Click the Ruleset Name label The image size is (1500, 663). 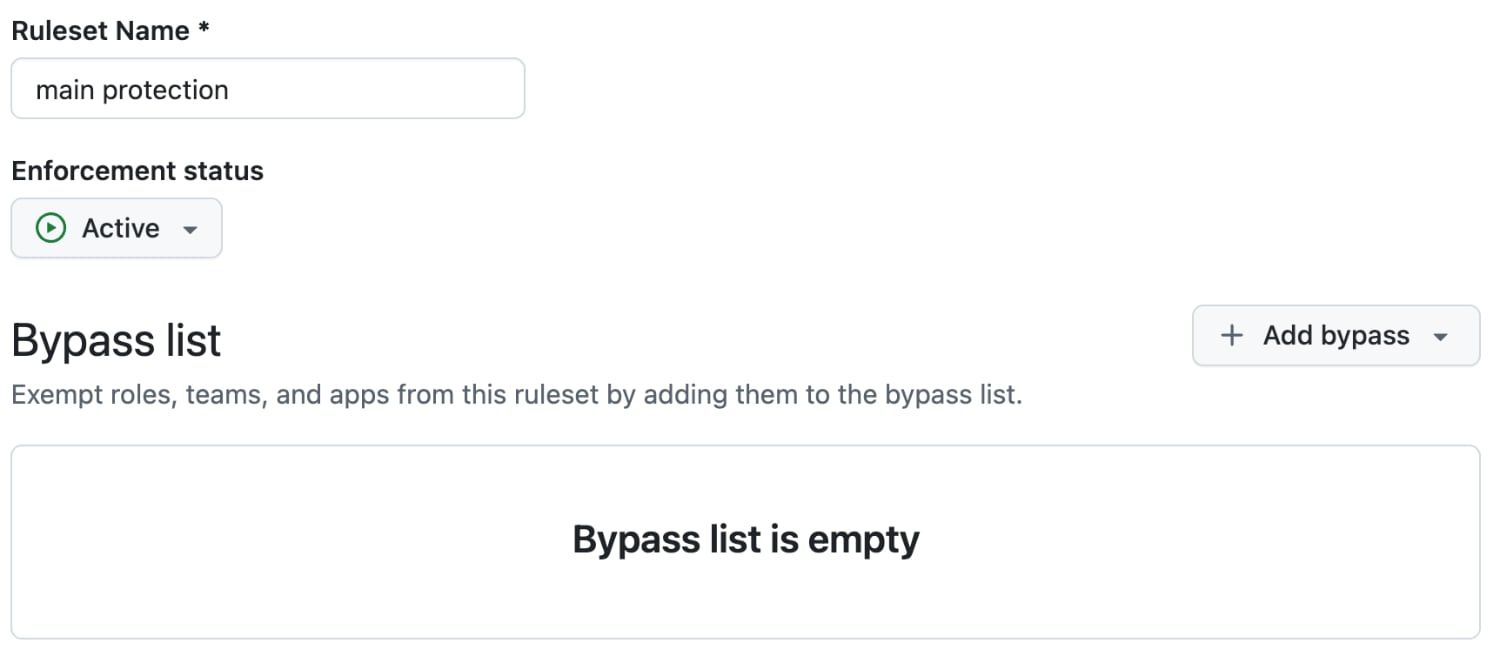[x=100, y=31]
